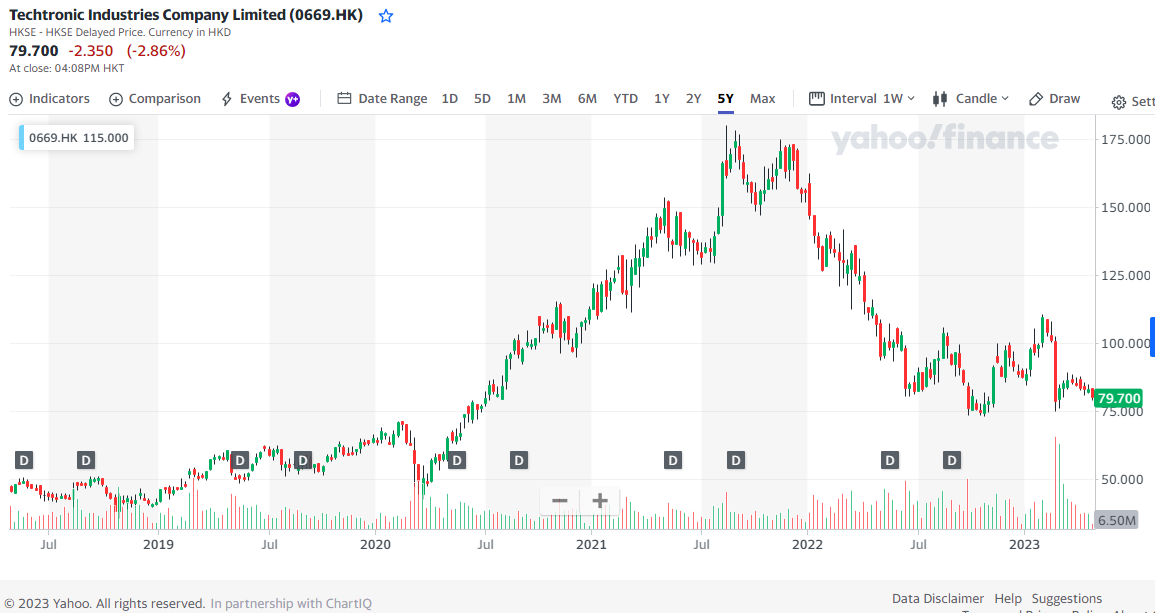Select the 5D range
This screenshot has width=1155, height=613.
tap(482, 99)
